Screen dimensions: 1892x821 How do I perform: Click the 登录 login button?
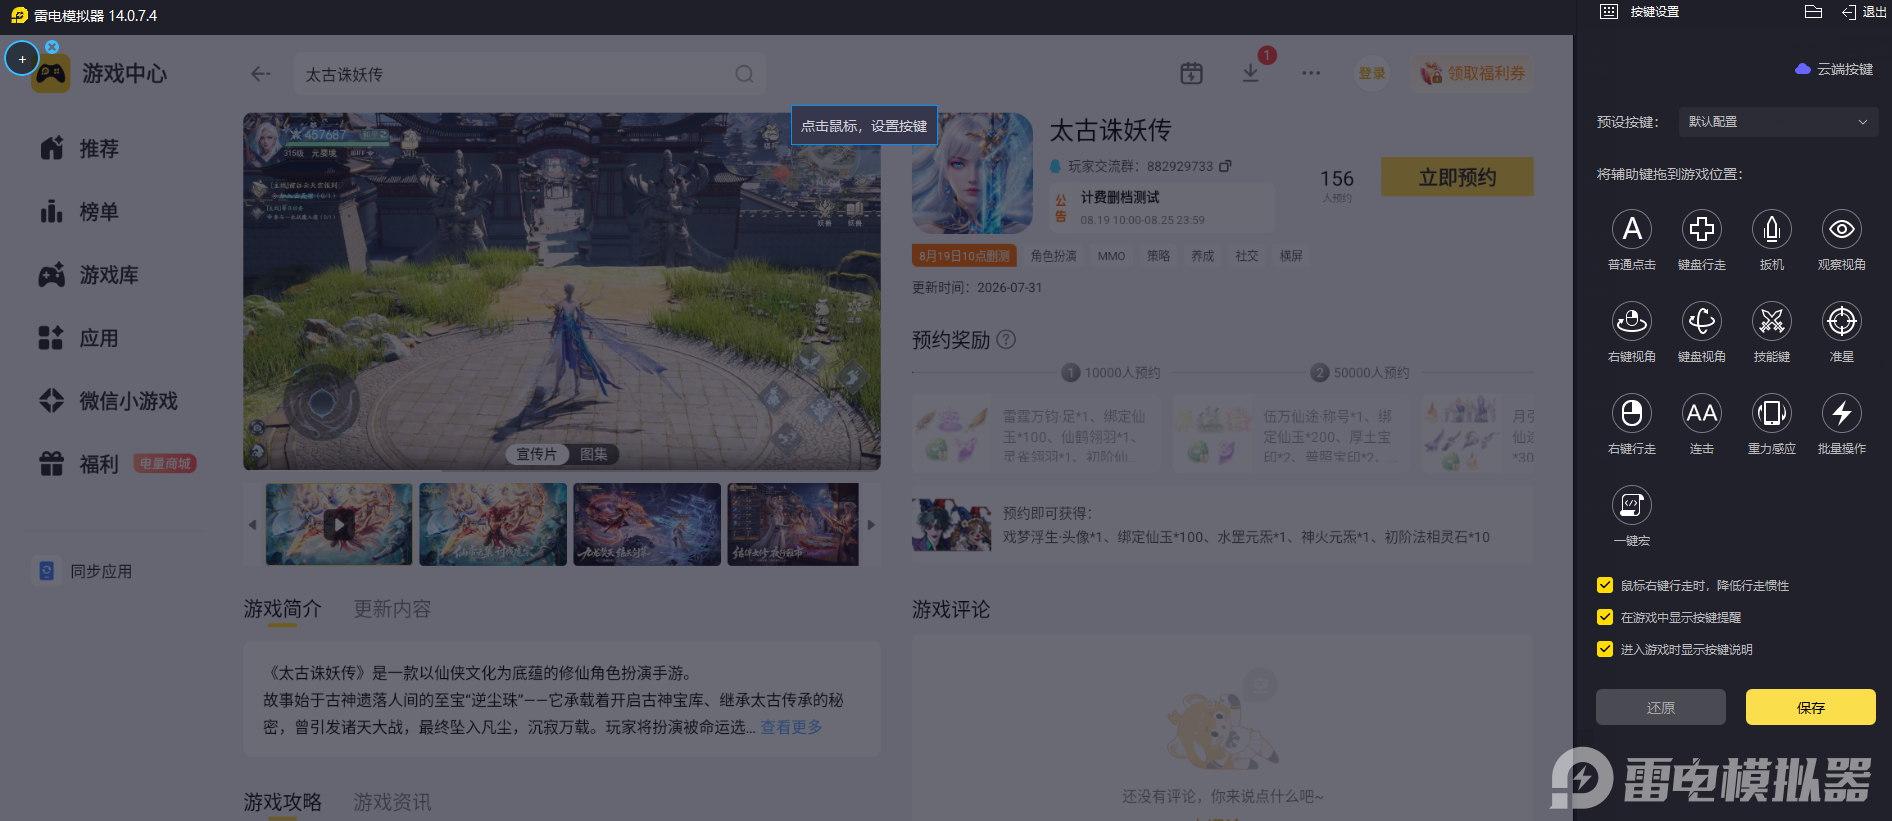1372,73
